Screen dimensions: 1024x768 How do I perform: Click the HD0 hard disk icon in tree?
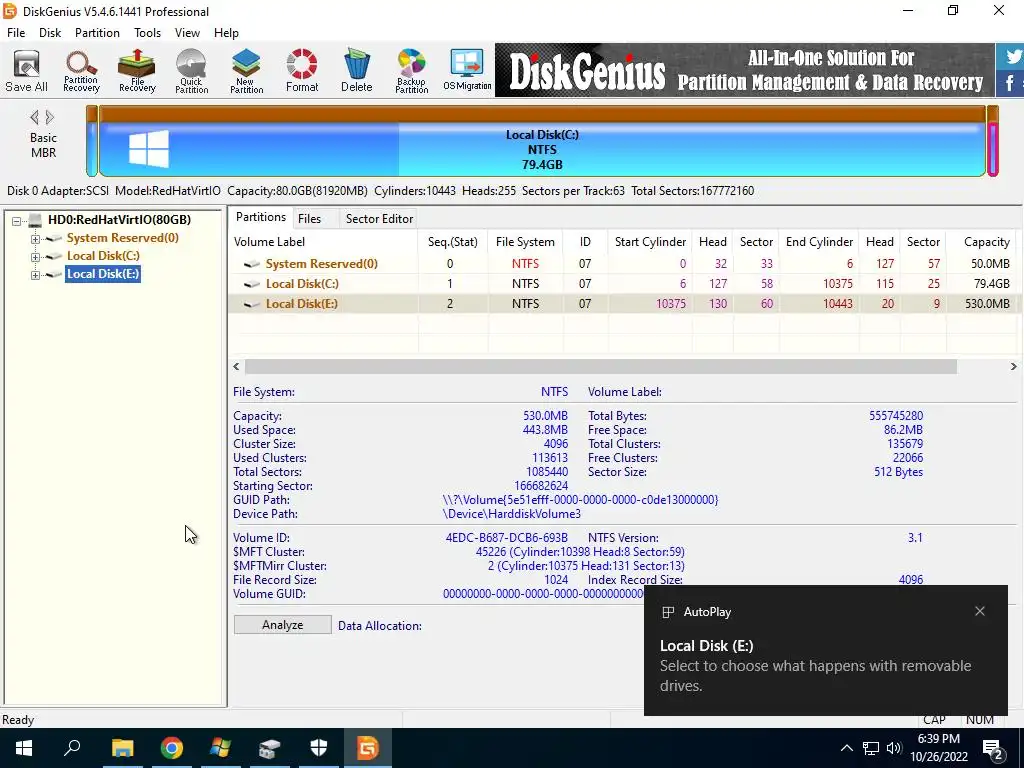pos(35,220)
